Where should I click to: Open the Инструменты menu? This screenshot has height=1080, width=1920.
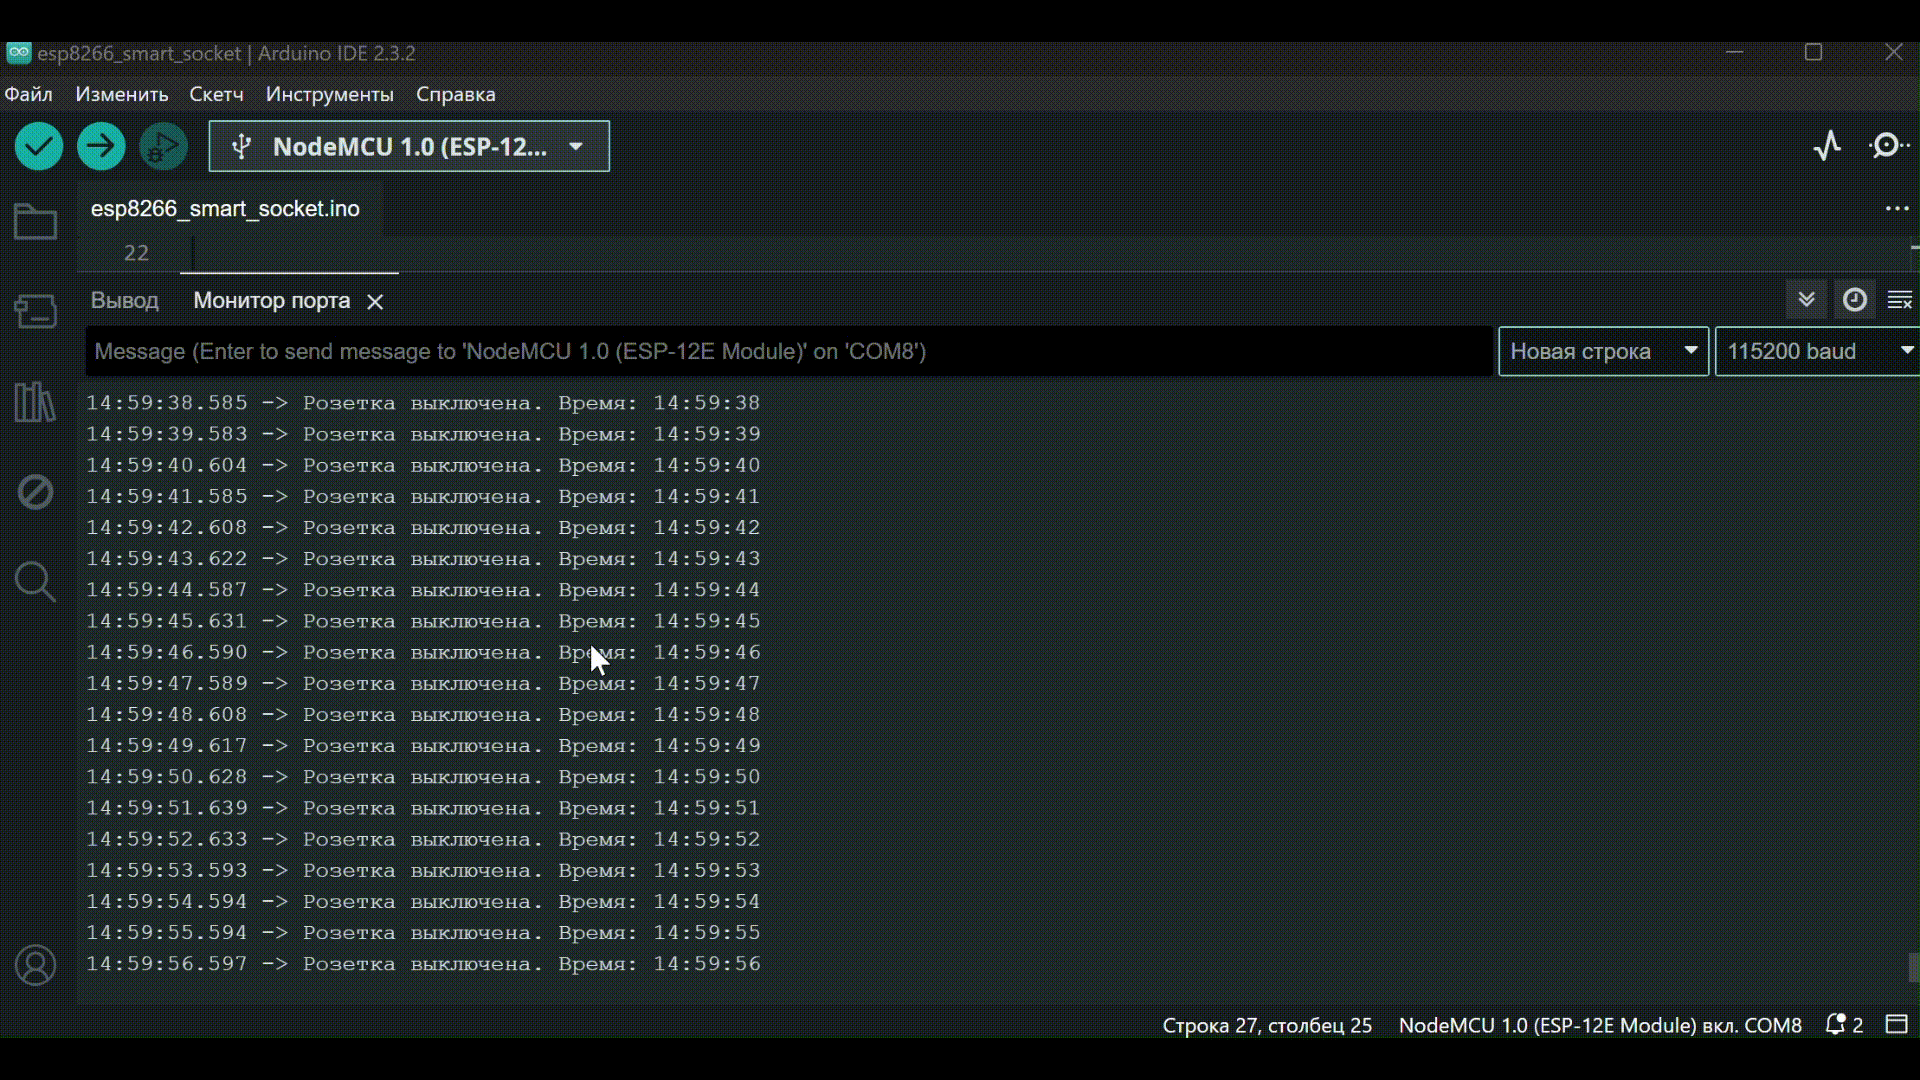coord(329,94)
